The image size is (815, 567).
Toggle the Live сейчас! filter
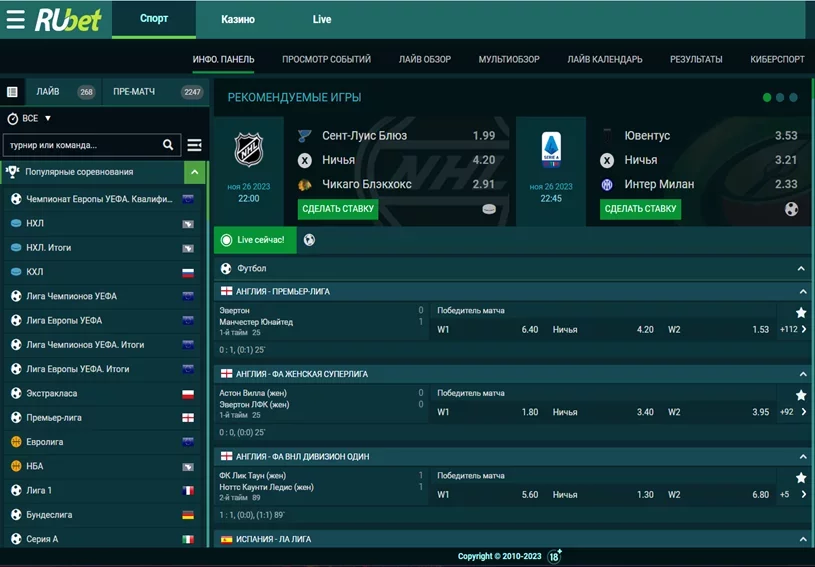(x=255, y=240)
